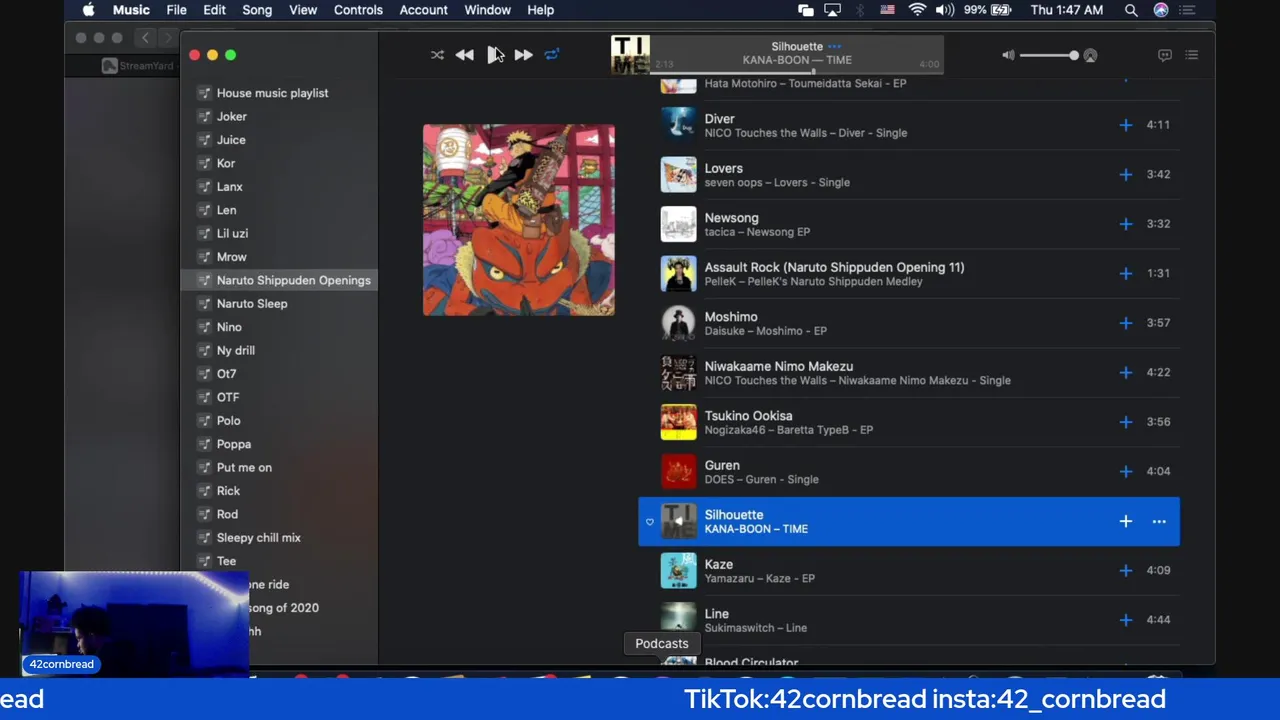The width and height of the screenshot is (1280, 720).
Task: Select Sleepy chill mix playlist
Action: pos(258,537)
